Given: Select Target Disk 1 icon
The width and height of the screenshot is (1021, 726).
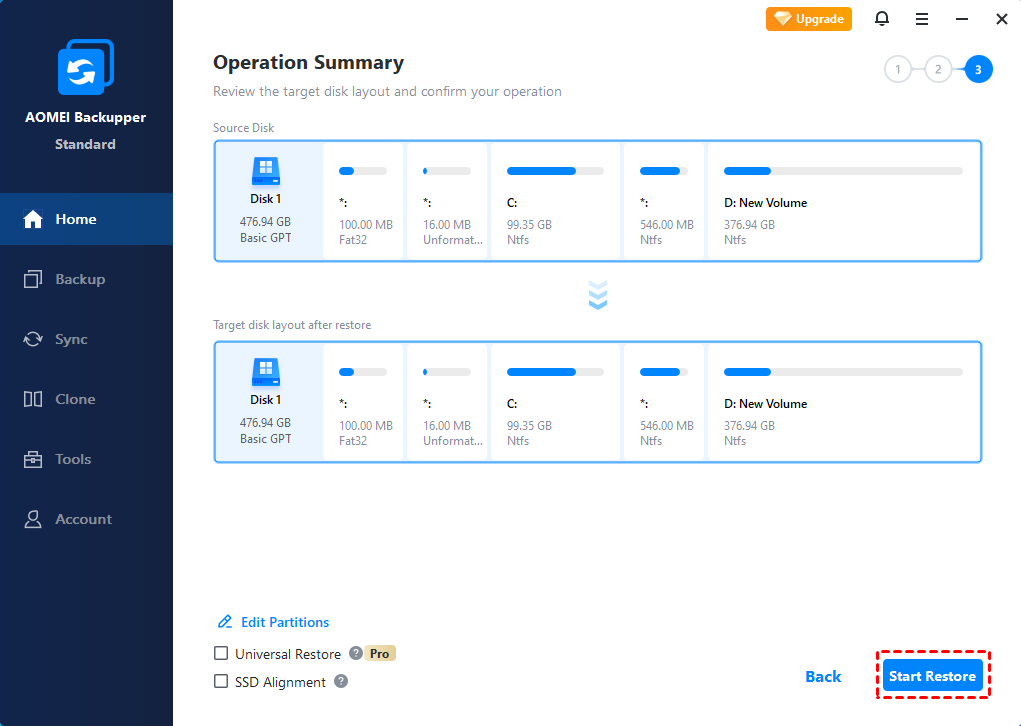Looking at the screenshot, I should [x=266, y=372].
